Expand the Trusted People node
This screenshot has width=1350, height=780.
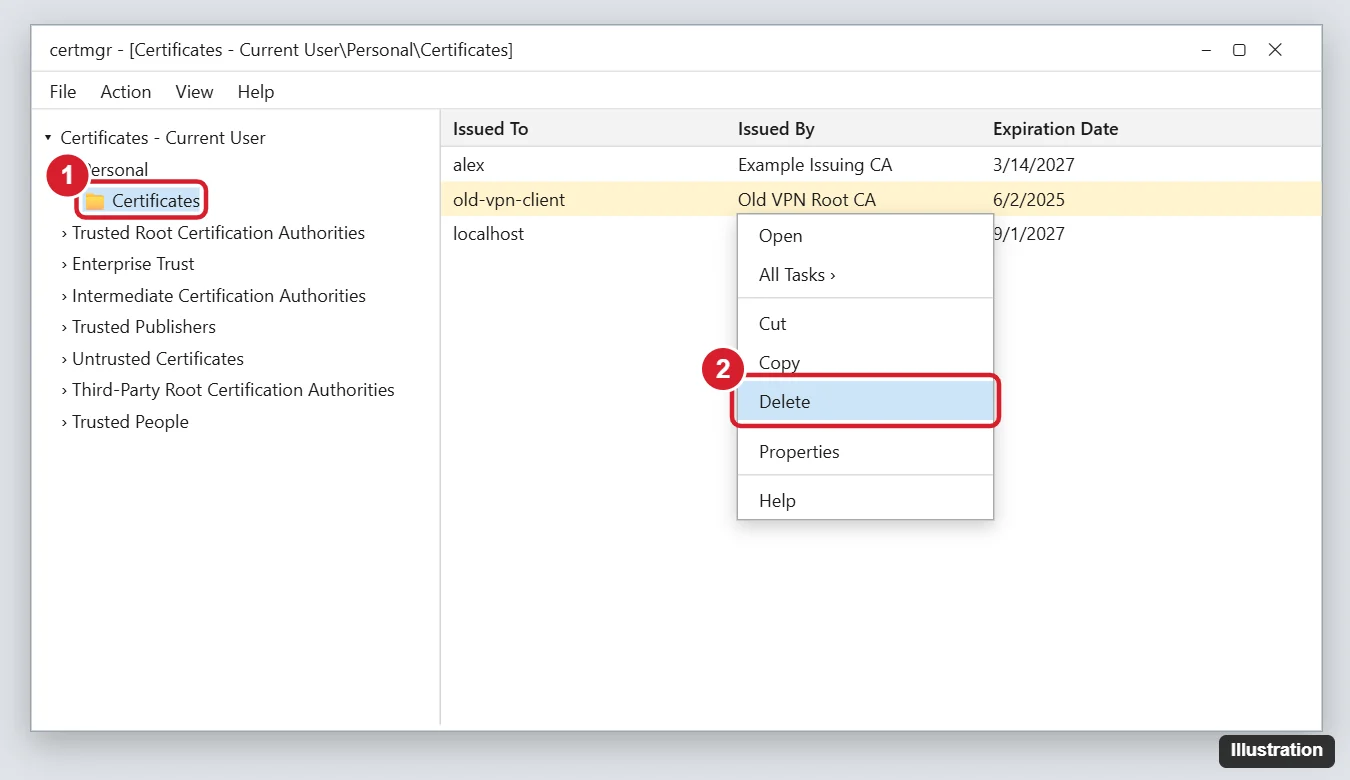[64, 422]
